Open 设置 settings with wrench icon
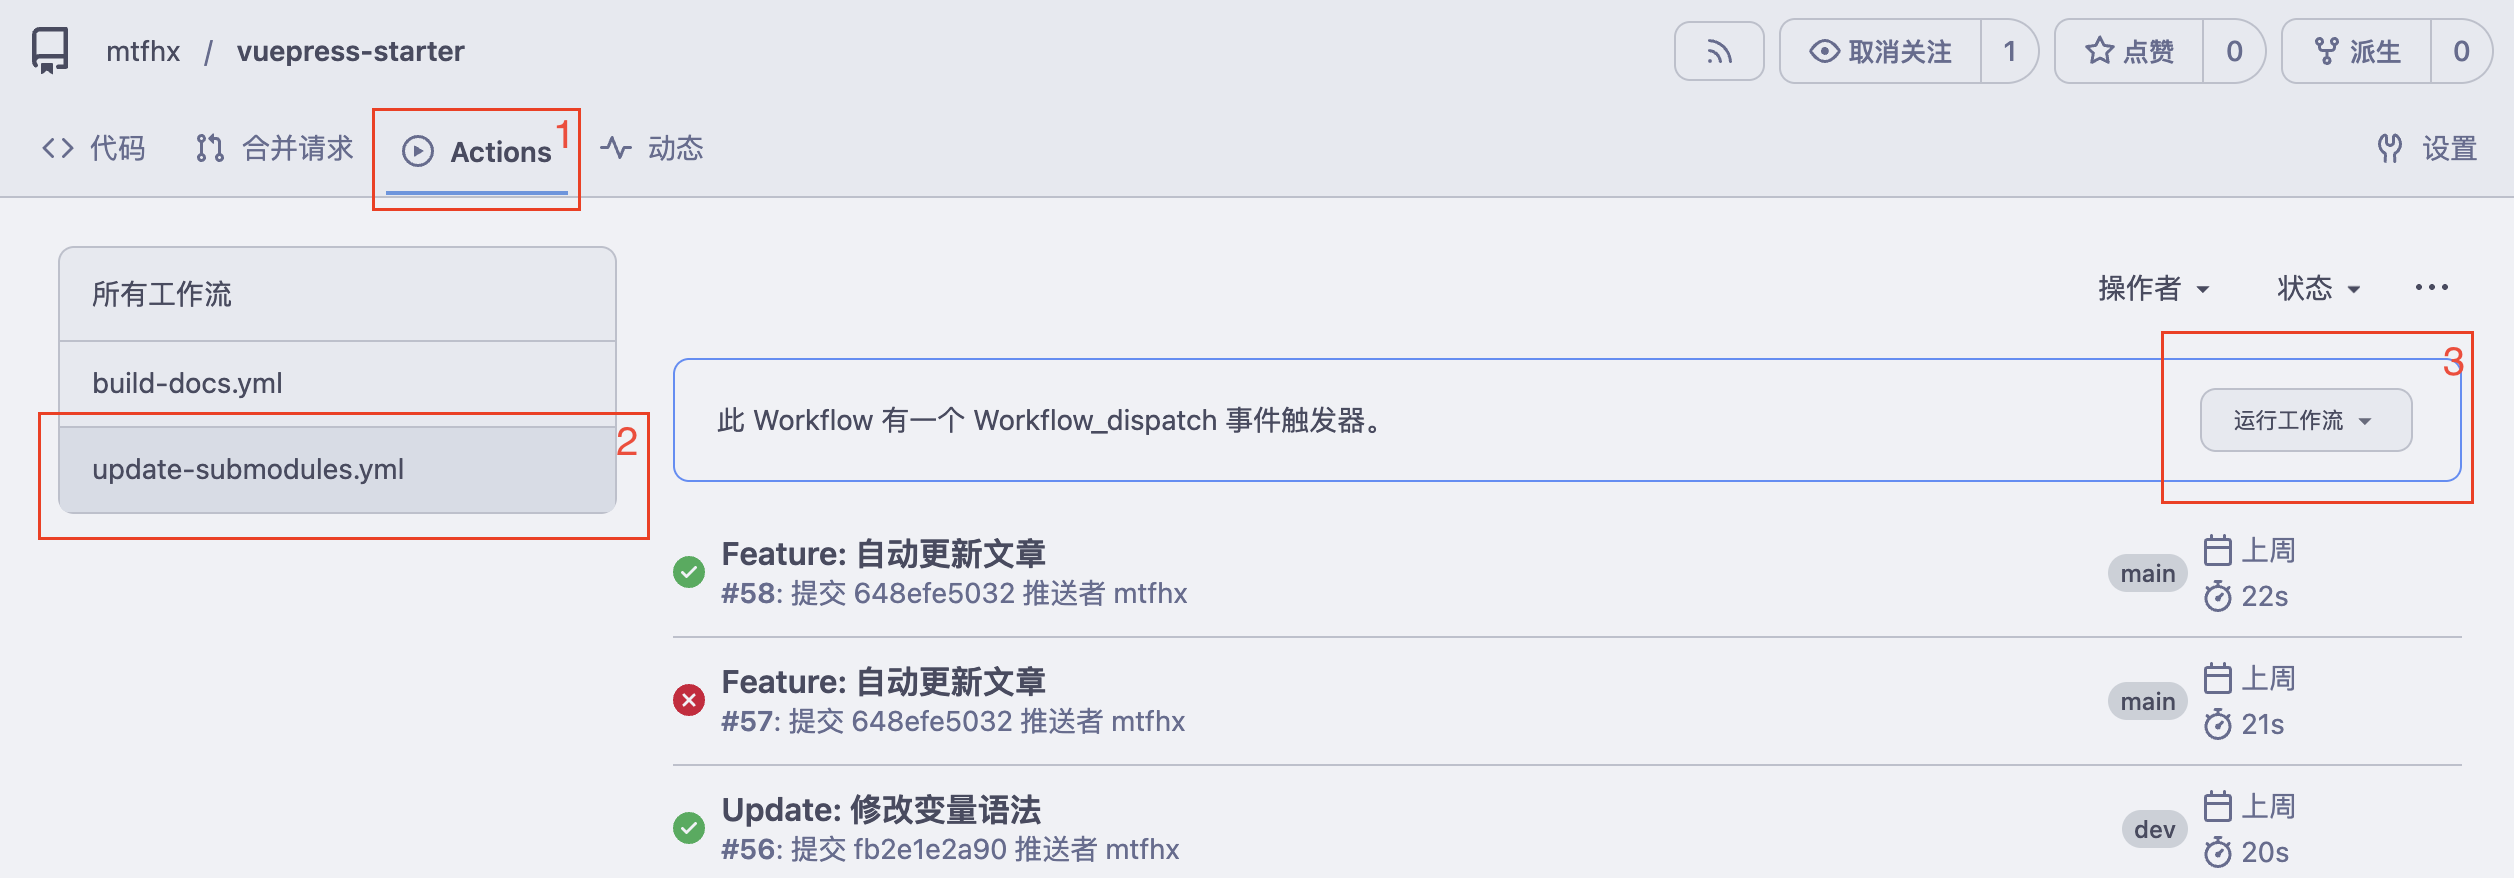Screen dimensions: 2514x878 pos(2427,149)
